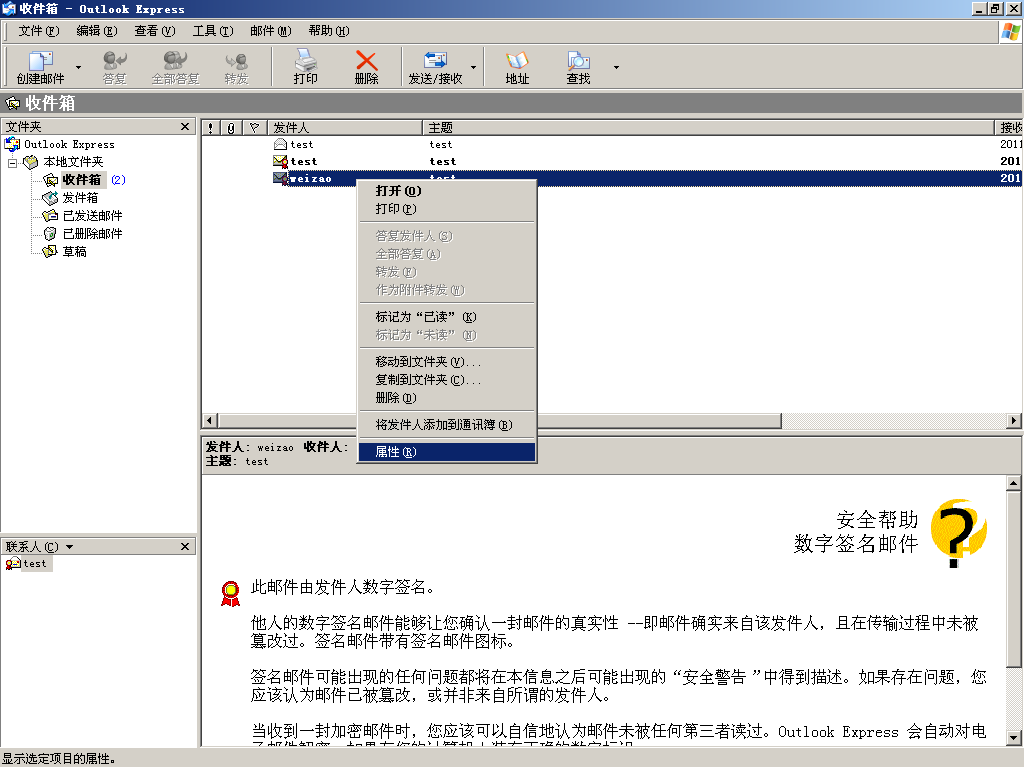
Task: Click the Reply All (全部答复) toolbar icon
Action: click(x=175, y=67)
